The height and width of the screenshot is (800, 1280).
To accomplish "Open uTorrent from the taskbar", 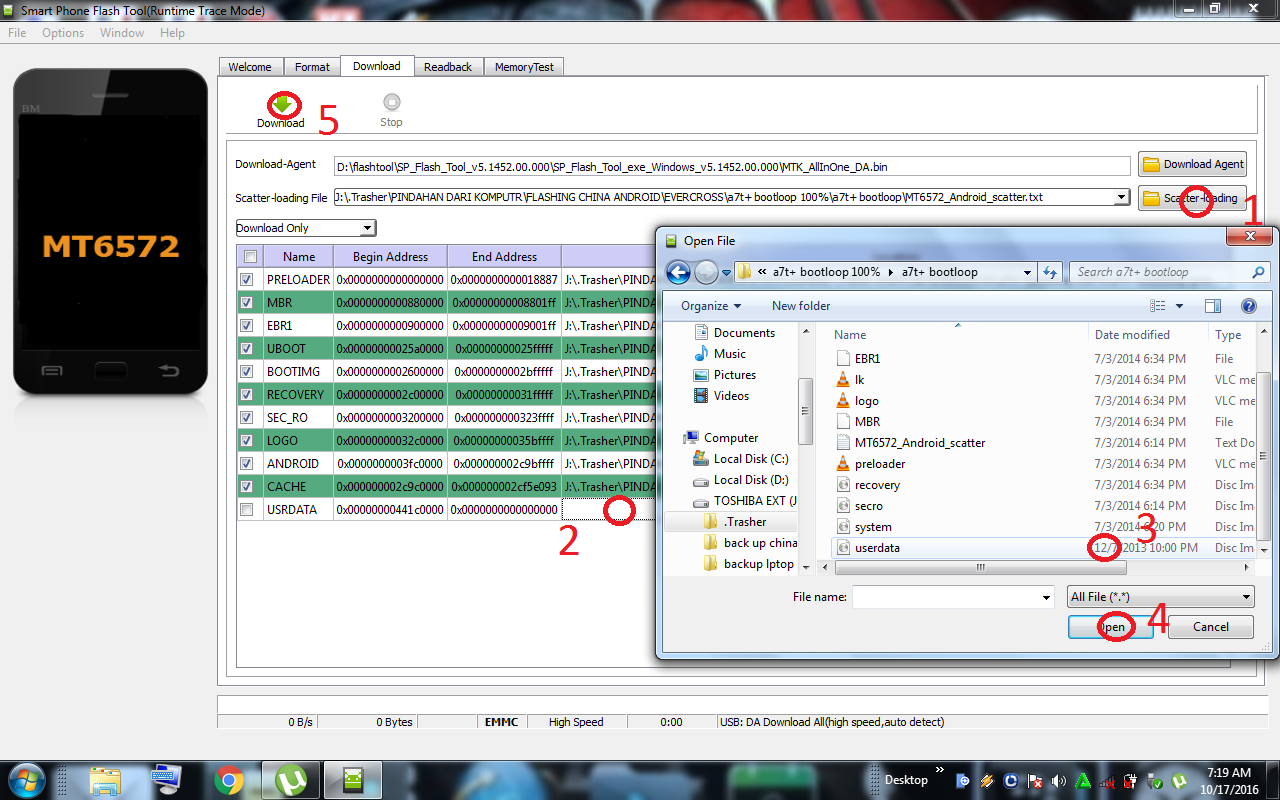I will coord(291,779).
